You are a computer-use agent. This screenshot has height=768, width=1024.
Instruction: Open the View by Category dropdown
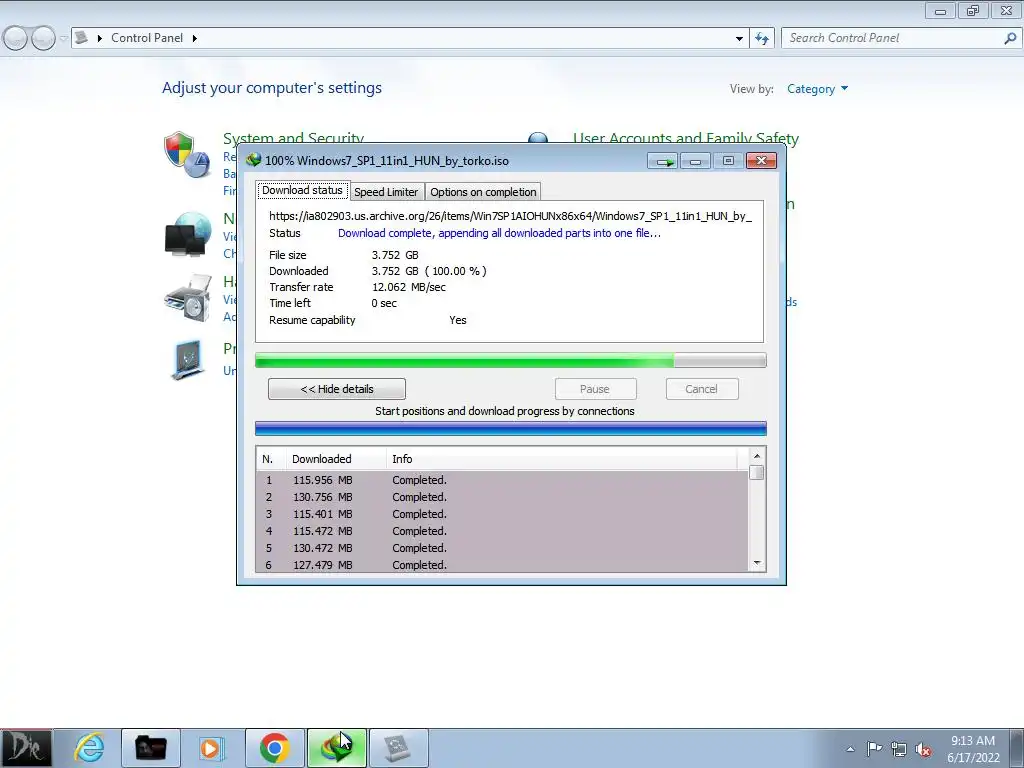click(818, 89)
